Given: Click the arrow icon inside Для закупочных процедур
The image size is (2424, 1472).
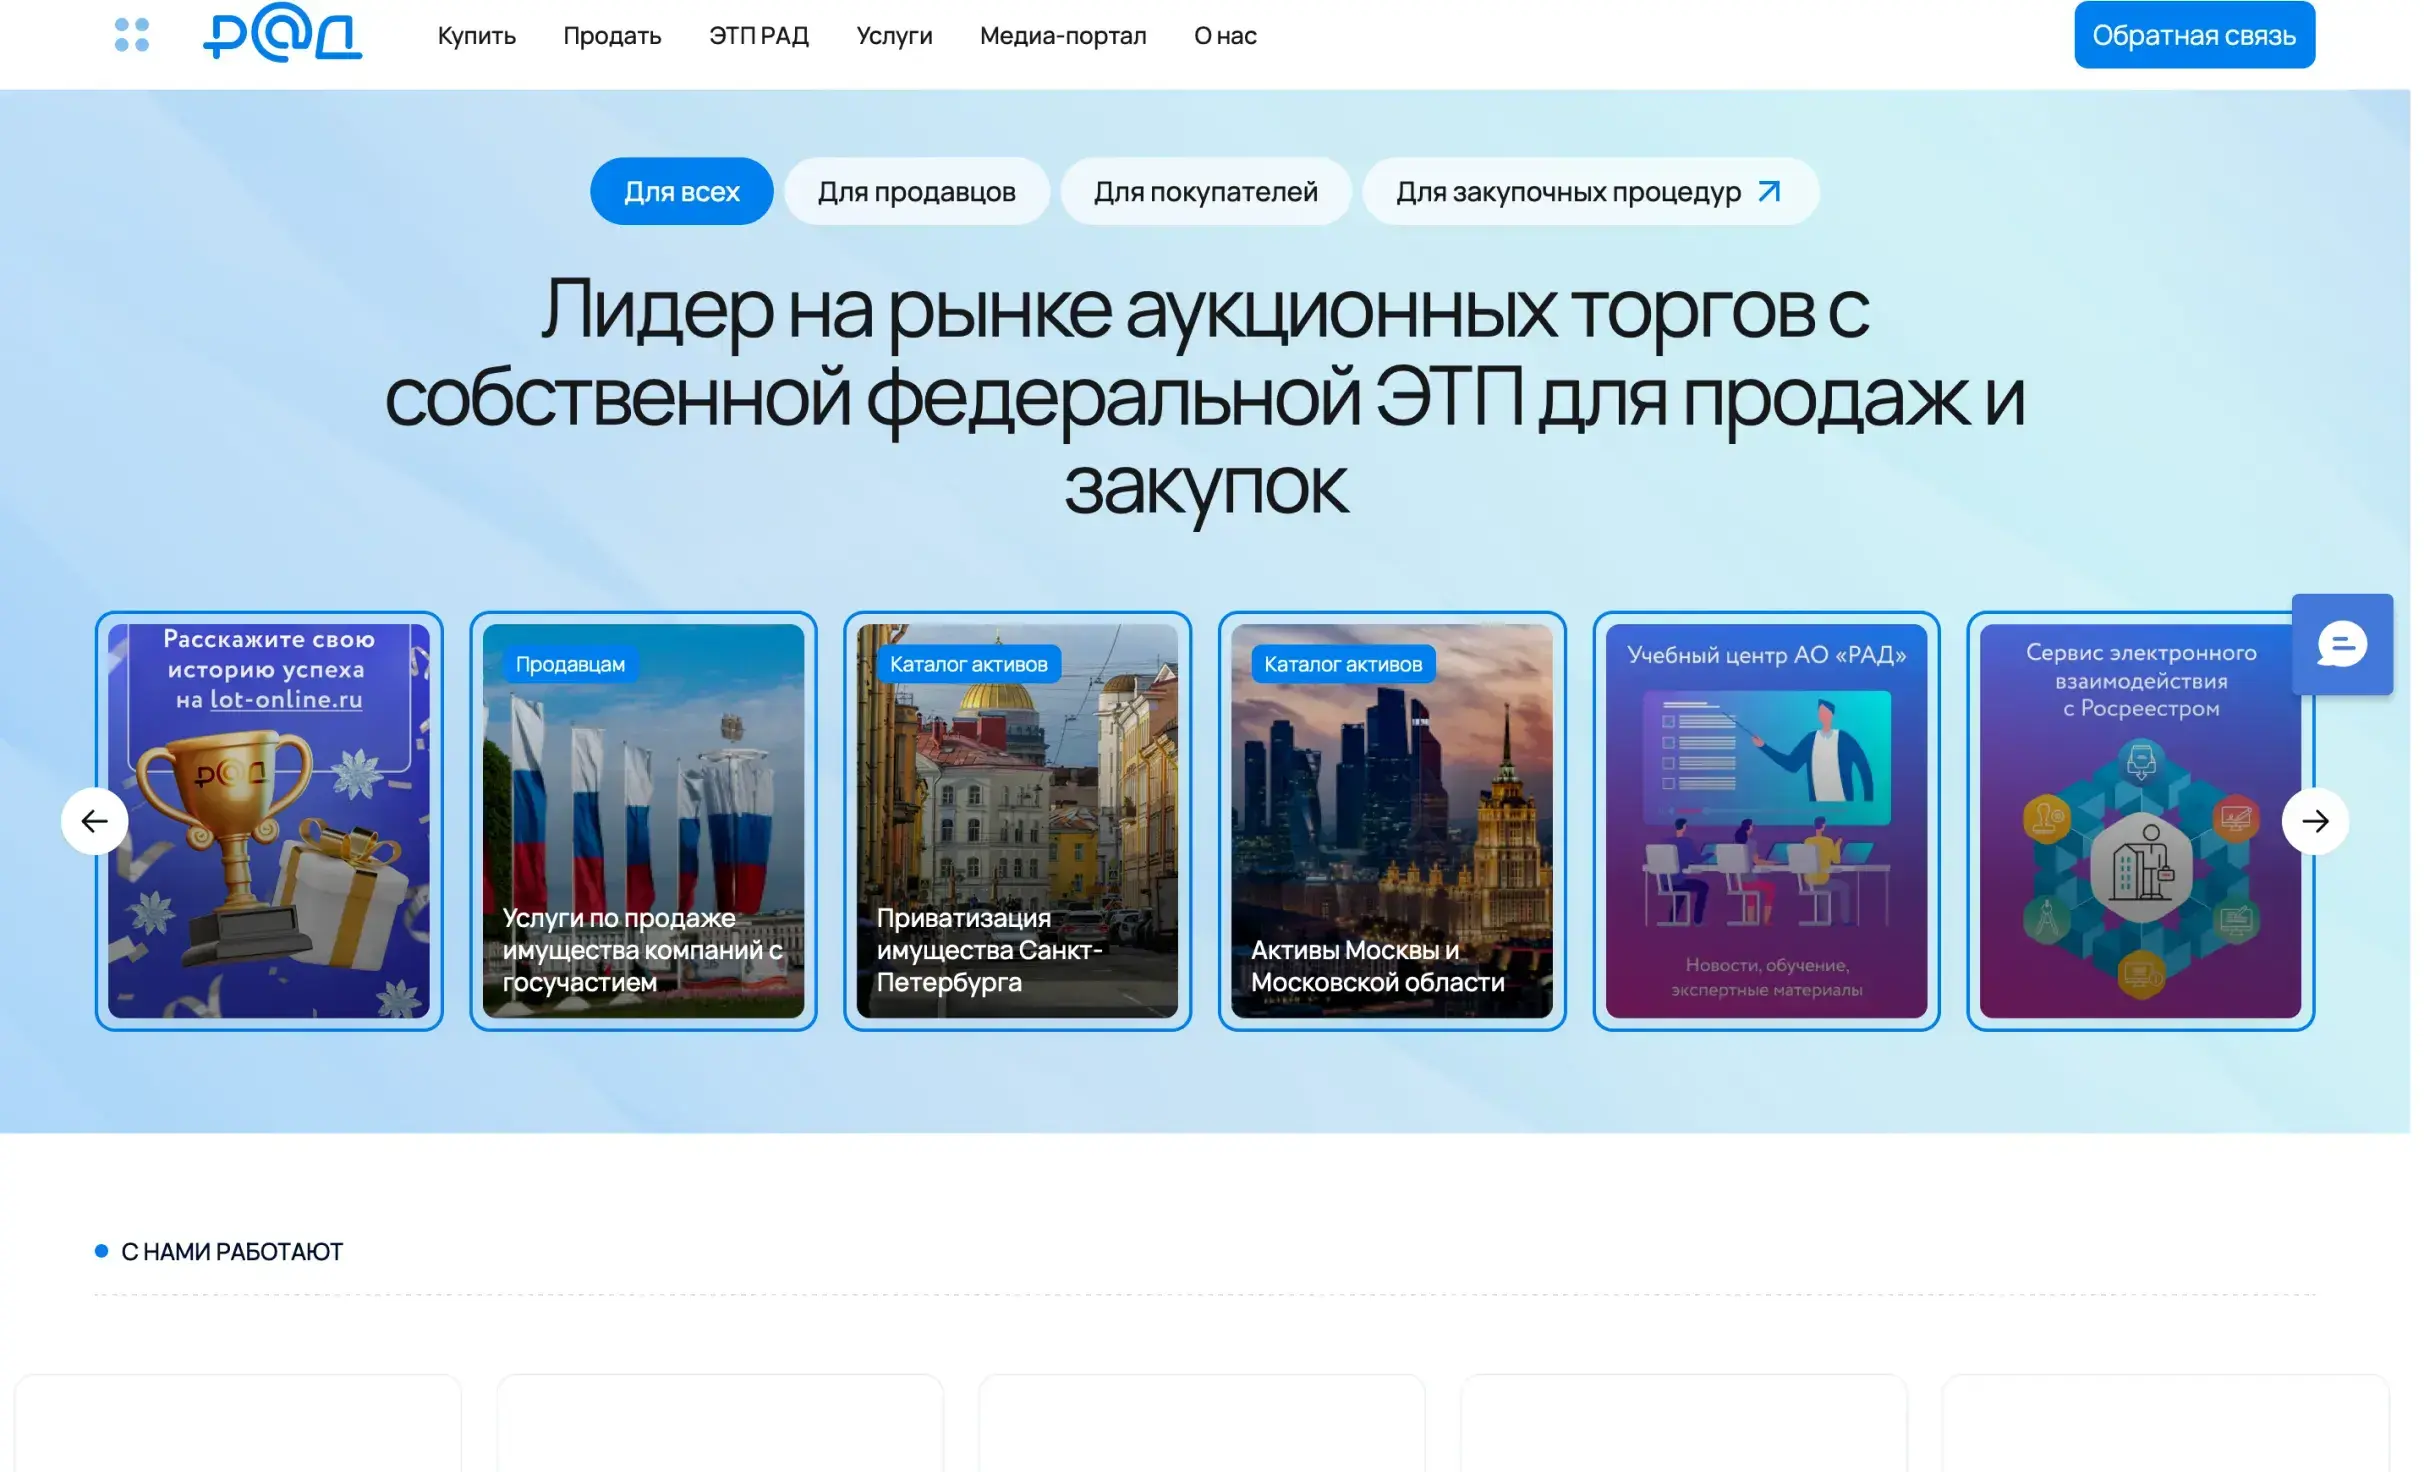Looking at the screenshot, I should [1769, 191].
